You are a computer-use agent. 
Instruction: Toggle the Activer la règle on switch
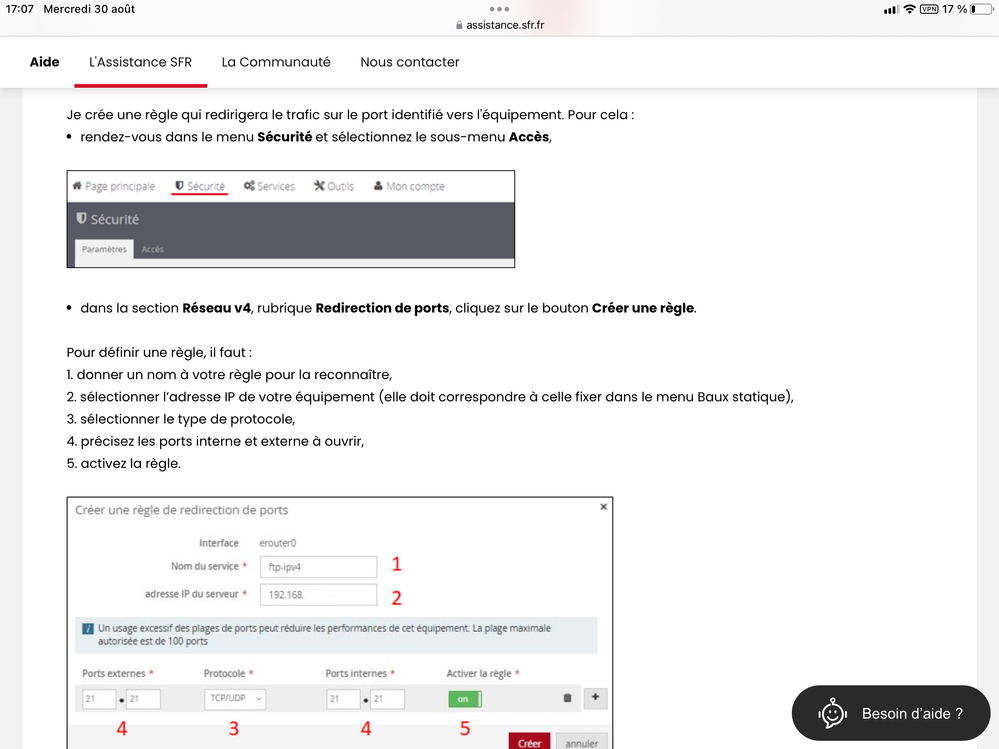(x=464, y=699)
